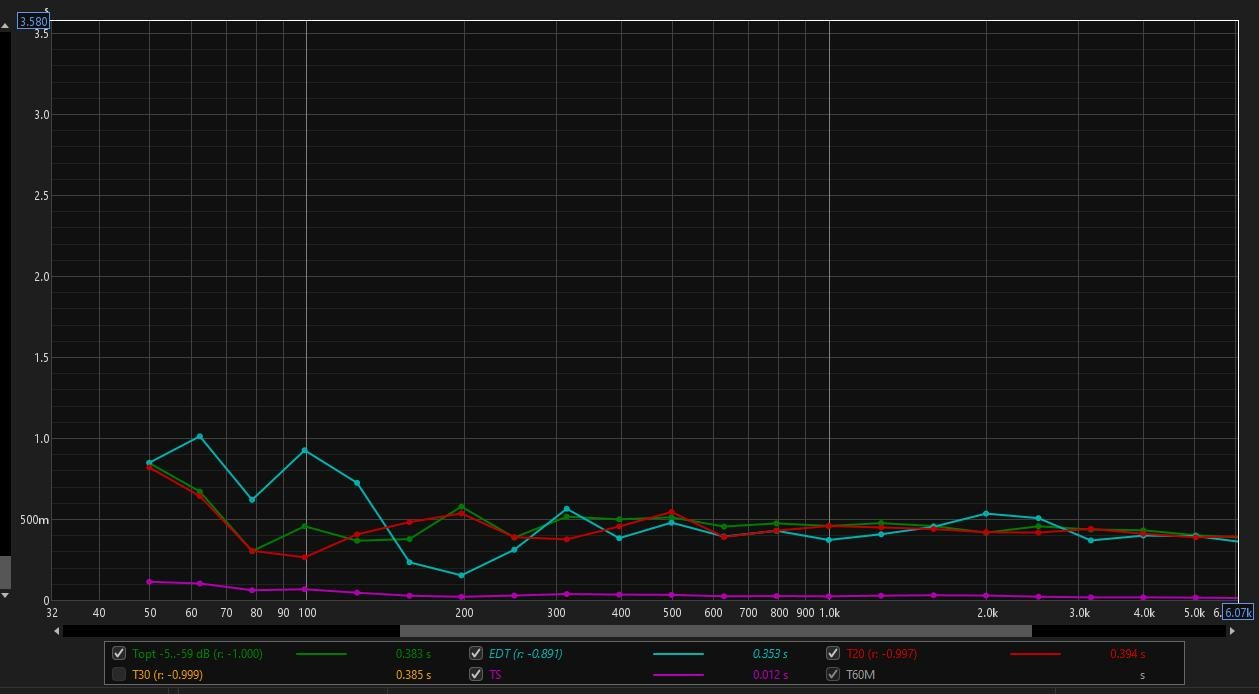Click the EDT peak point near 60 Hz

(x=200, y=436)
